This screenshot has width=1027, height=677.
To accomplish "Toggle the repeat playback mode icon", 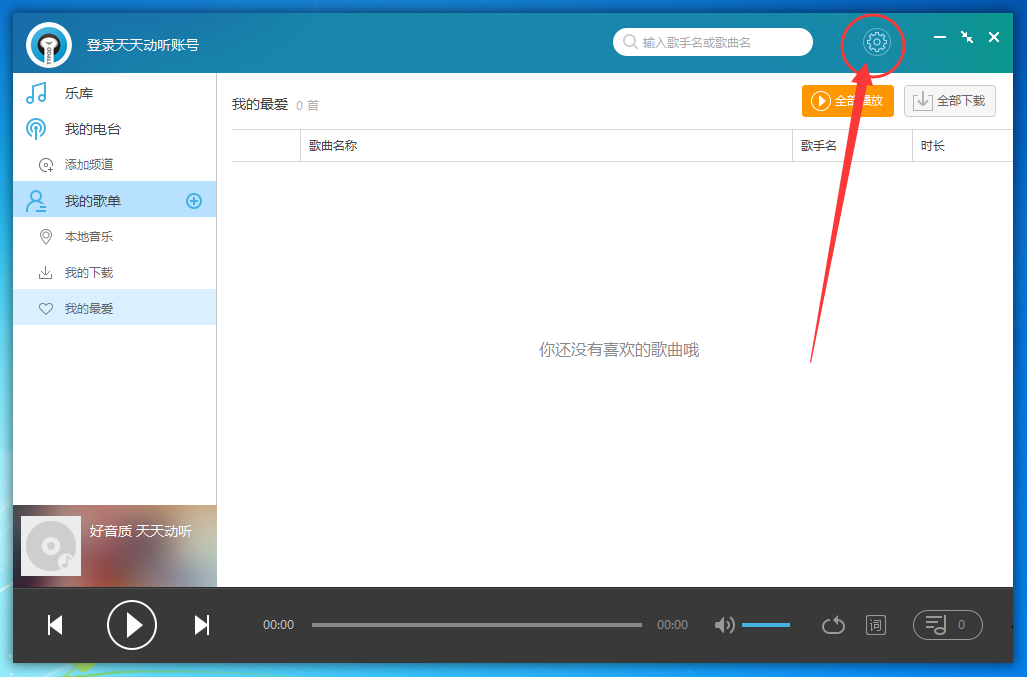I will (833, 624).
